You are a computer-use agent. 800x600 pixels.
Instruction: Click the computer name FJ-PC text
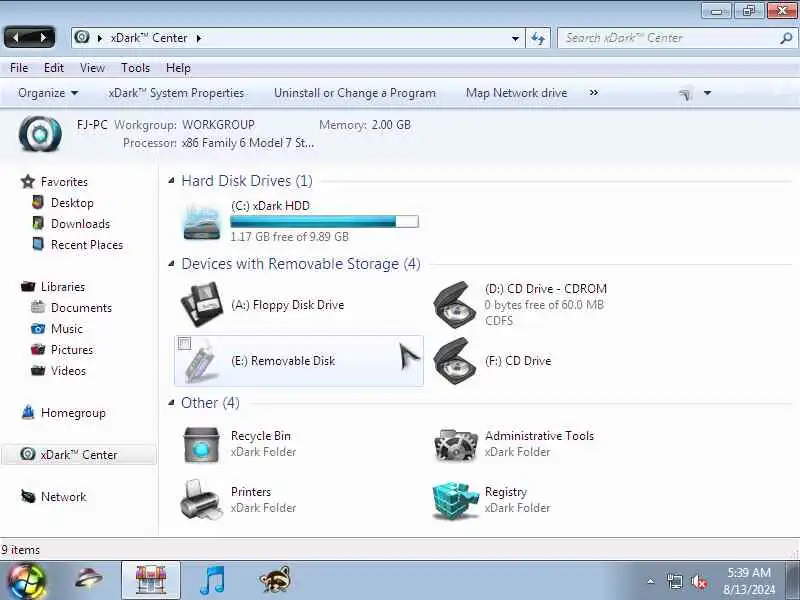[x=92, y=125]
